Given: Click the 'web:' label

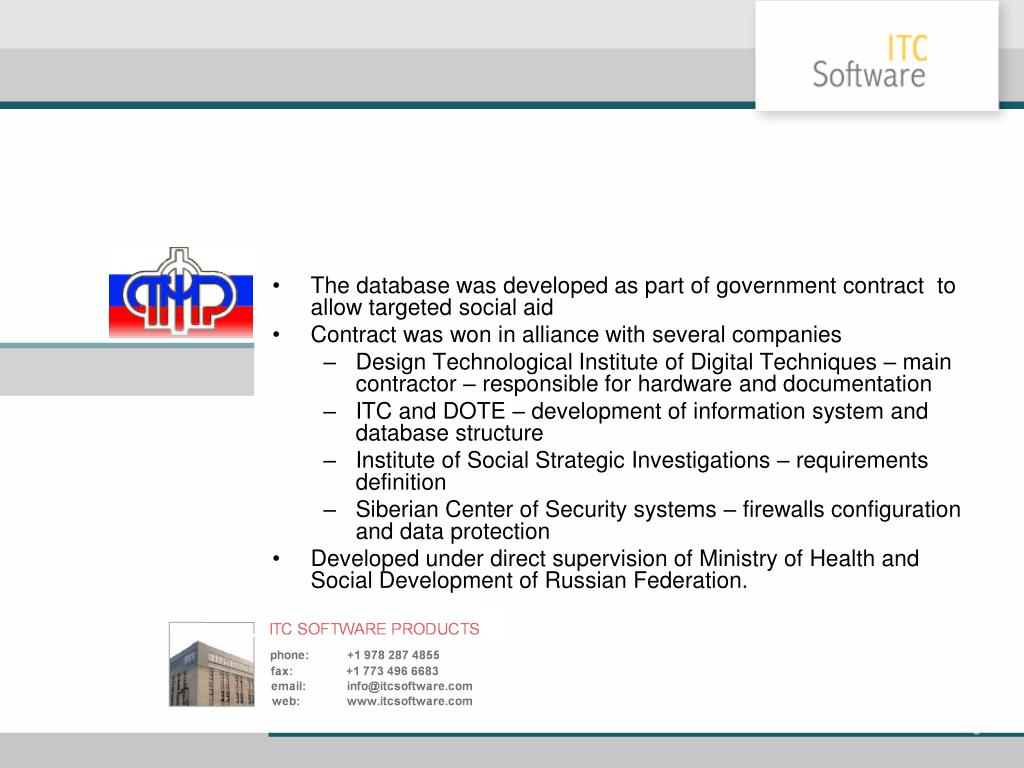Looking at the screenshot, I should point(285,701).
